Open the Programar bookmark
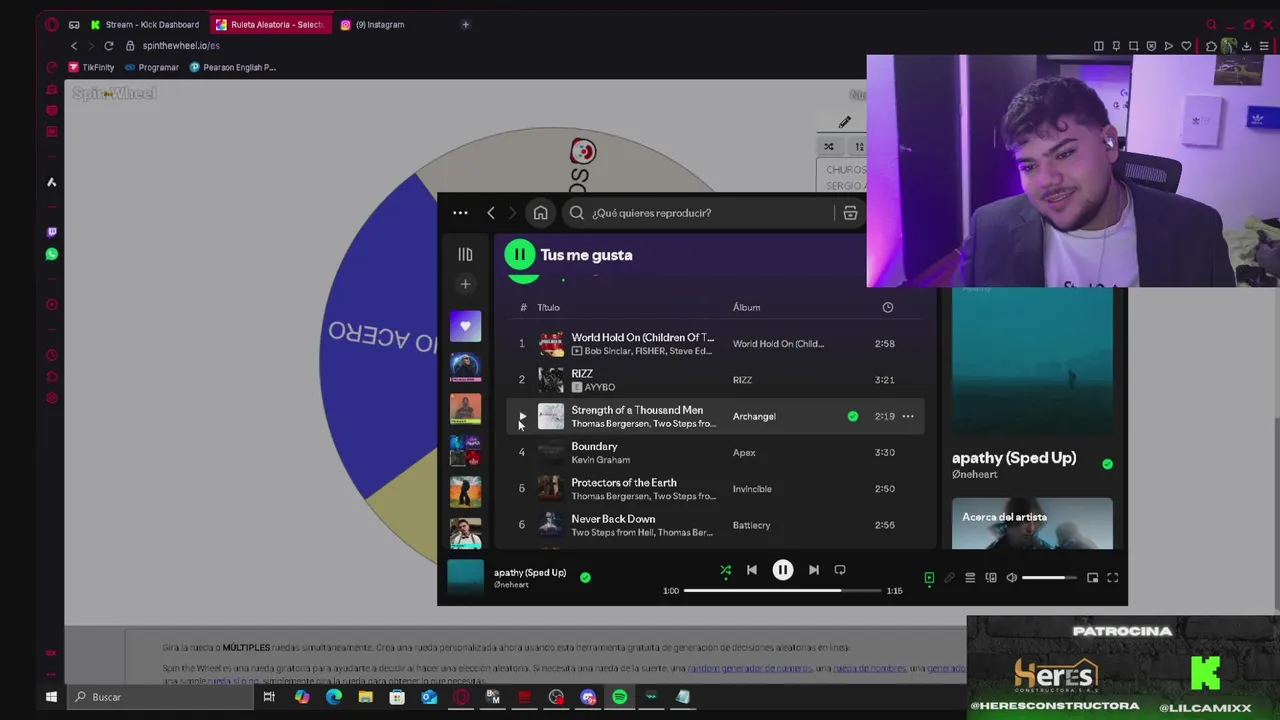Screen dimensions: 1280x720 (151, 67)
